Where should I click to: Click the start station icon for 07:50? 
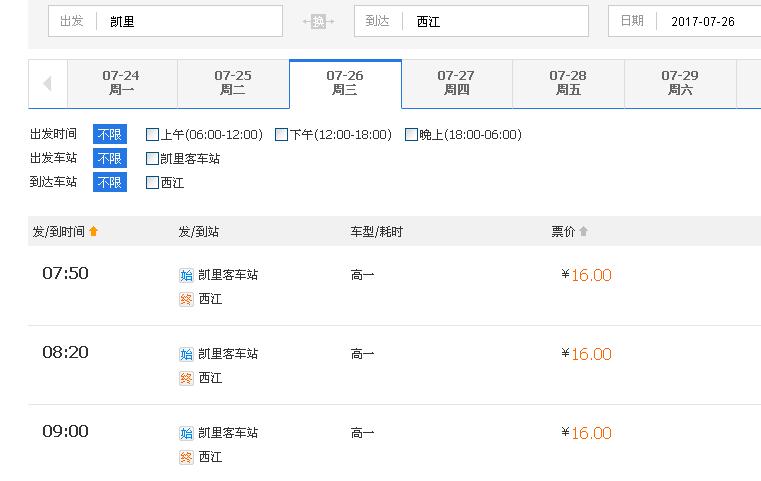tap(186, 275)
